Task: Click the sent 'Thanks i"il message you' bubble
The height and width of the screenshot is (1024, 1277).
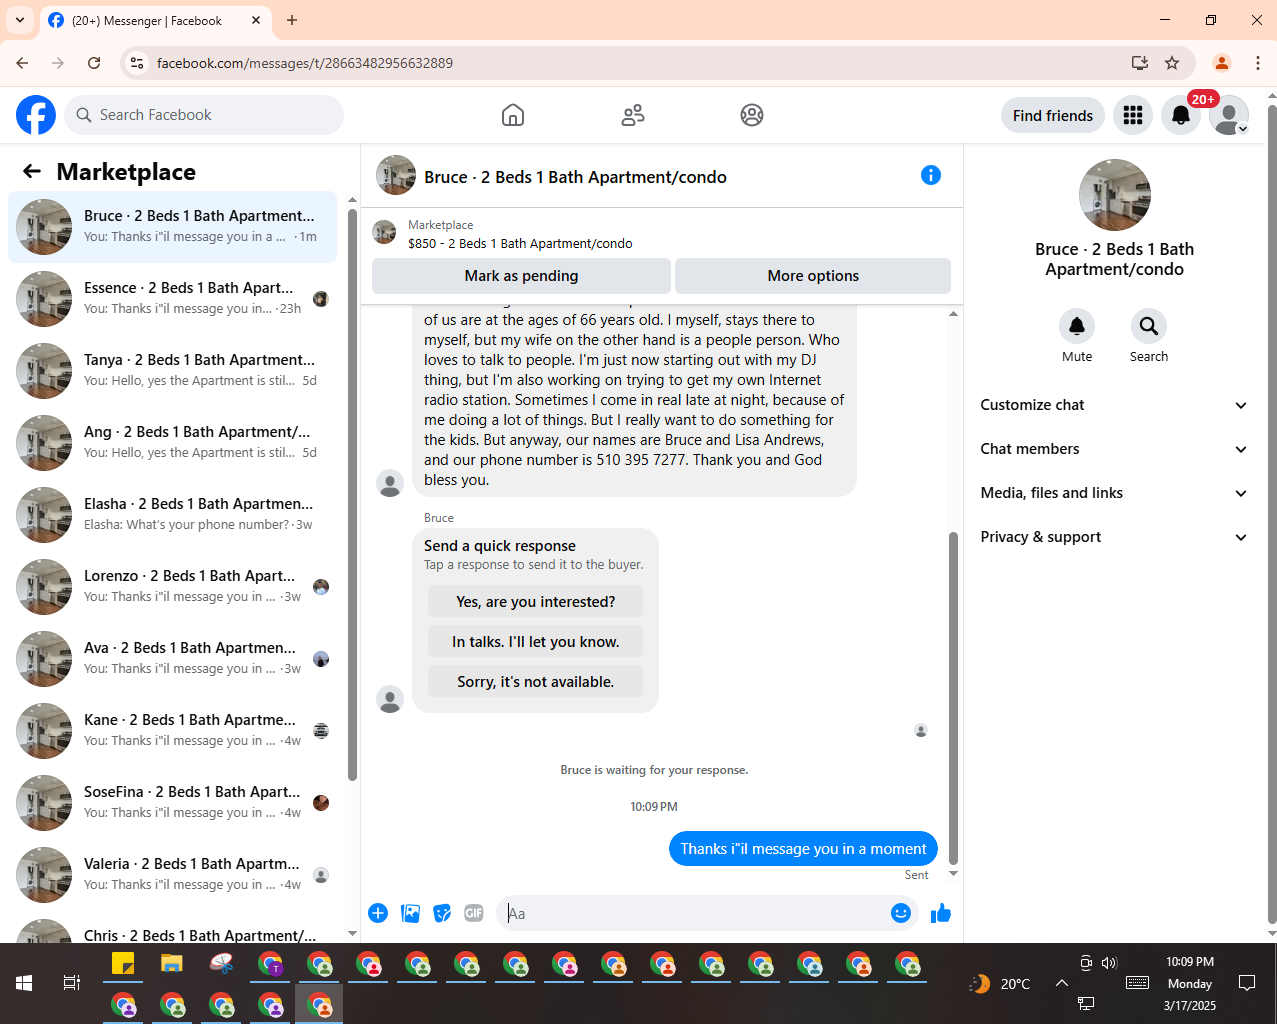Action: 803,849
